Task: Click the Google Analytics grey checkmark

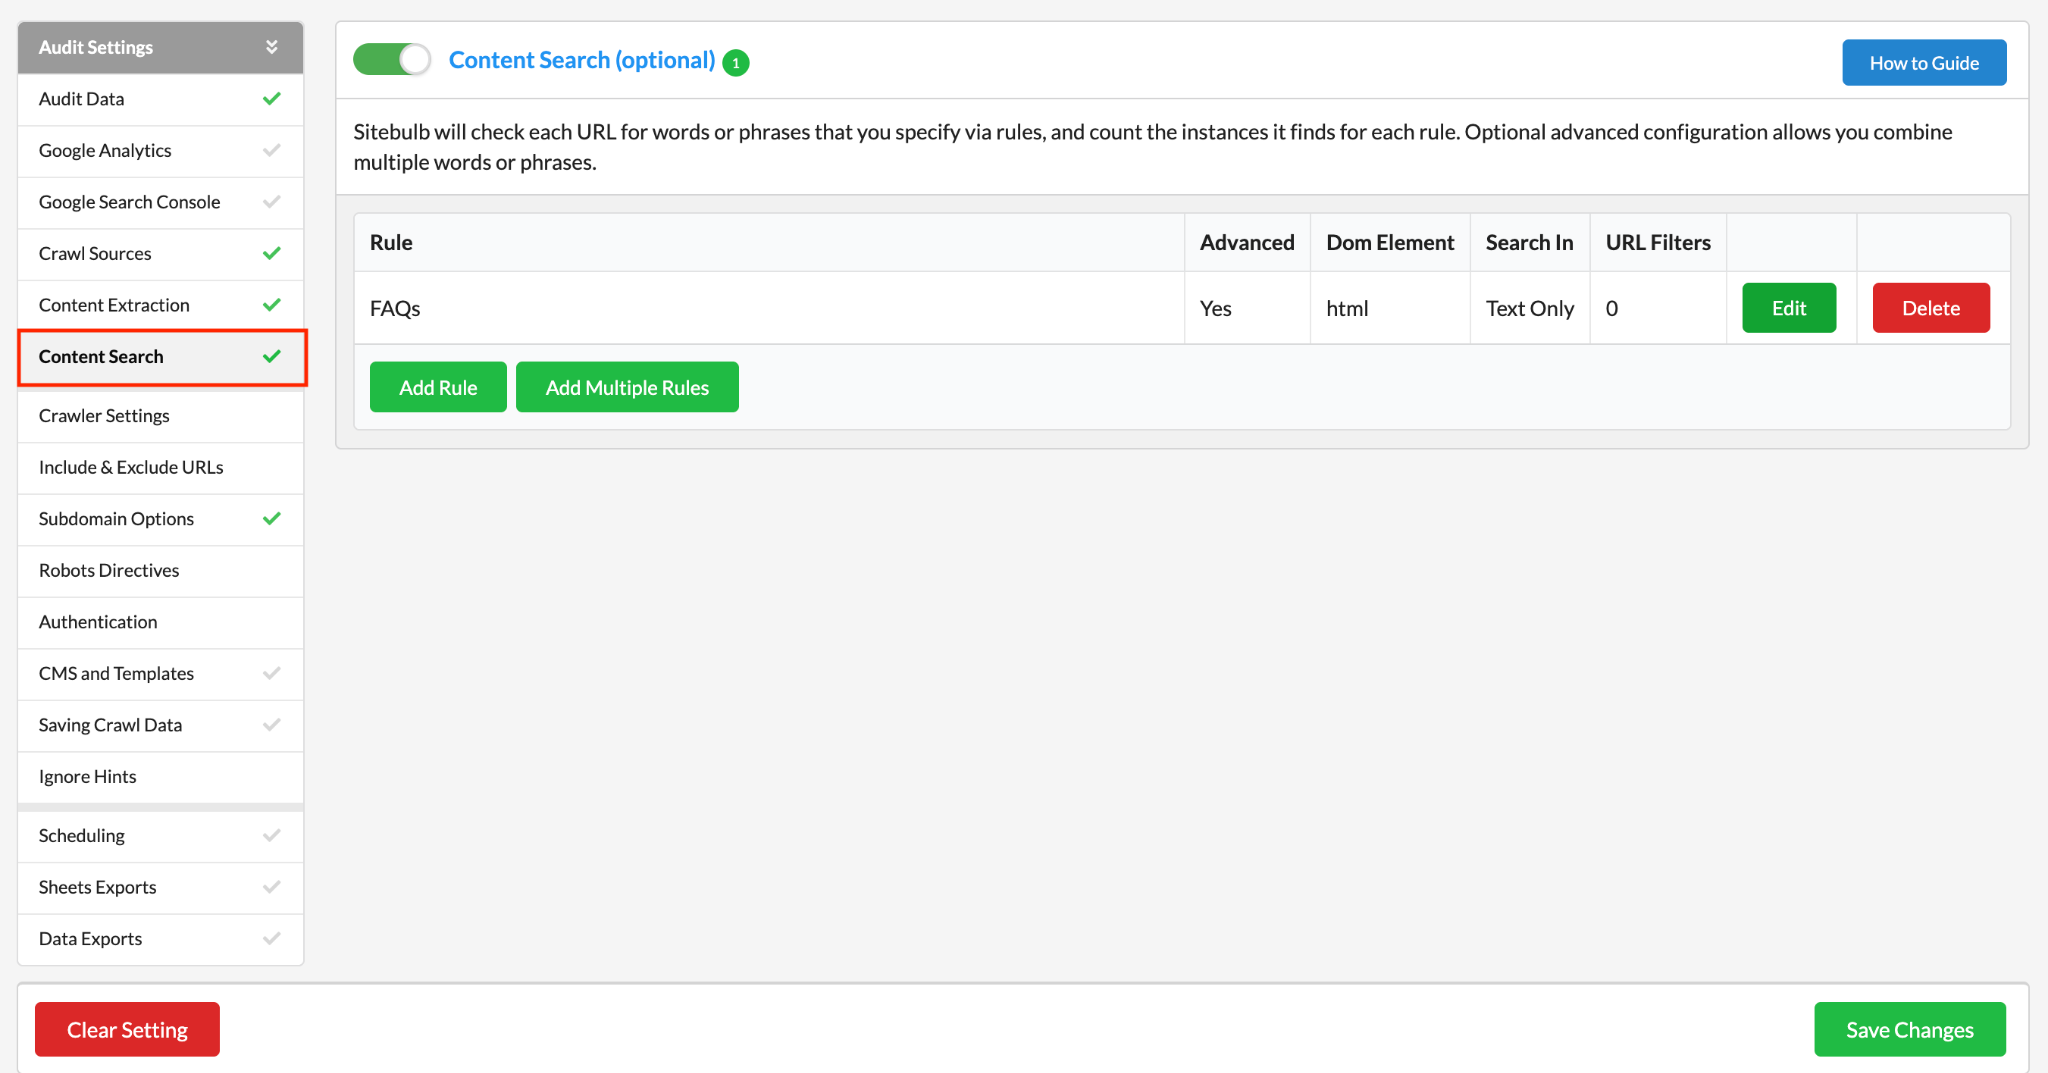Action: pos(272,151)
